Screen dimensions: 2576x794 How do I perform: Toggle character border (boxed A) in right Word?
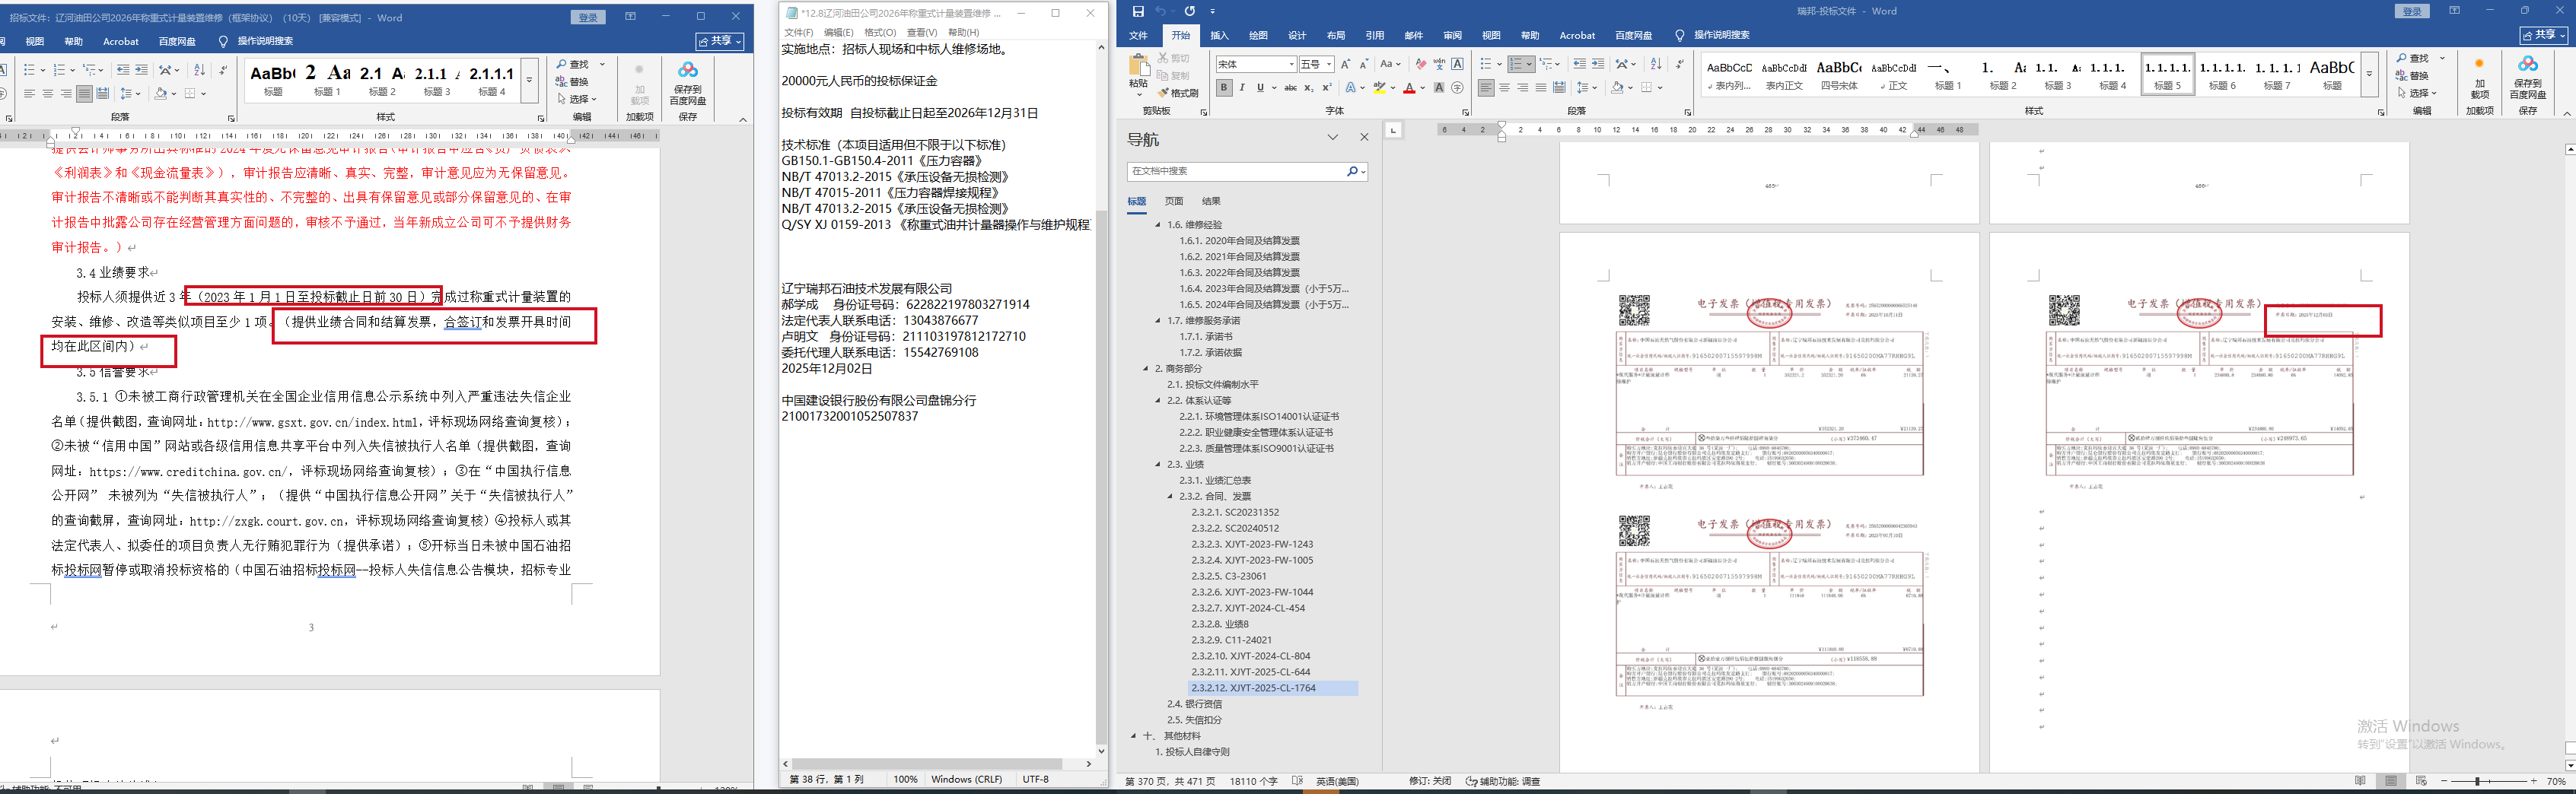[x=1458, y=64]
